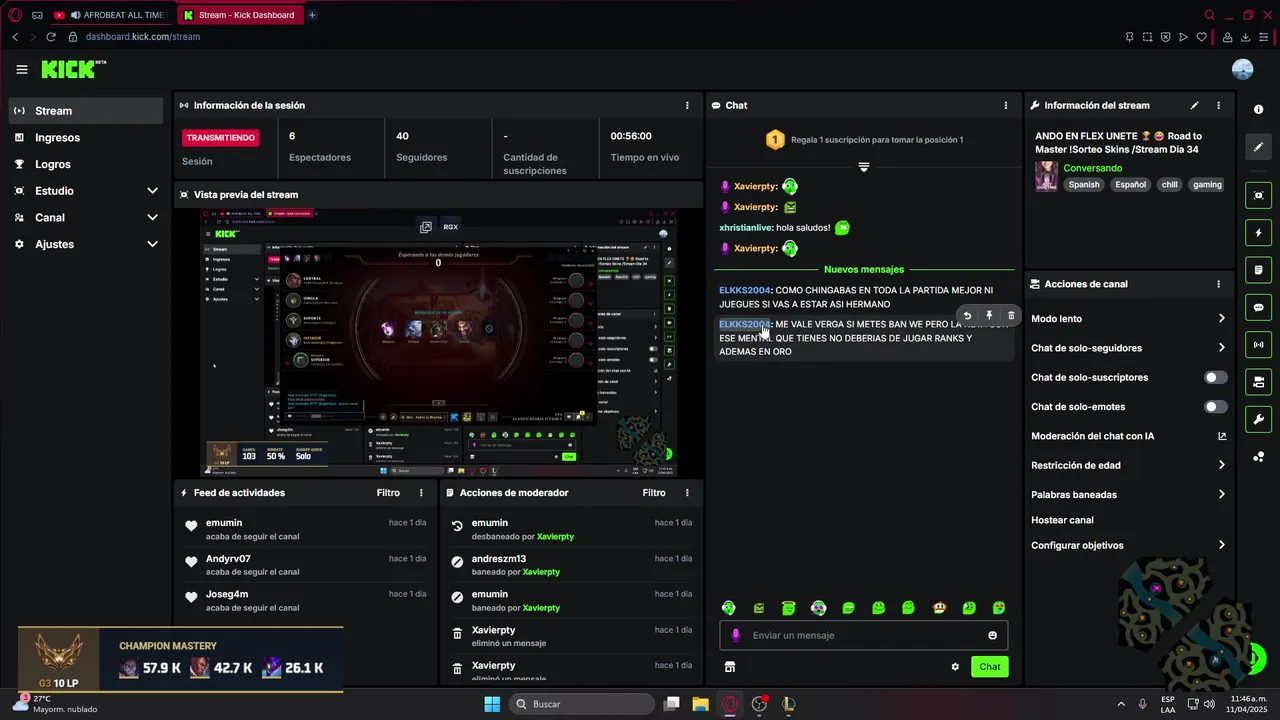
Task: Click Hostear canal
Action: coord(1062,520)
